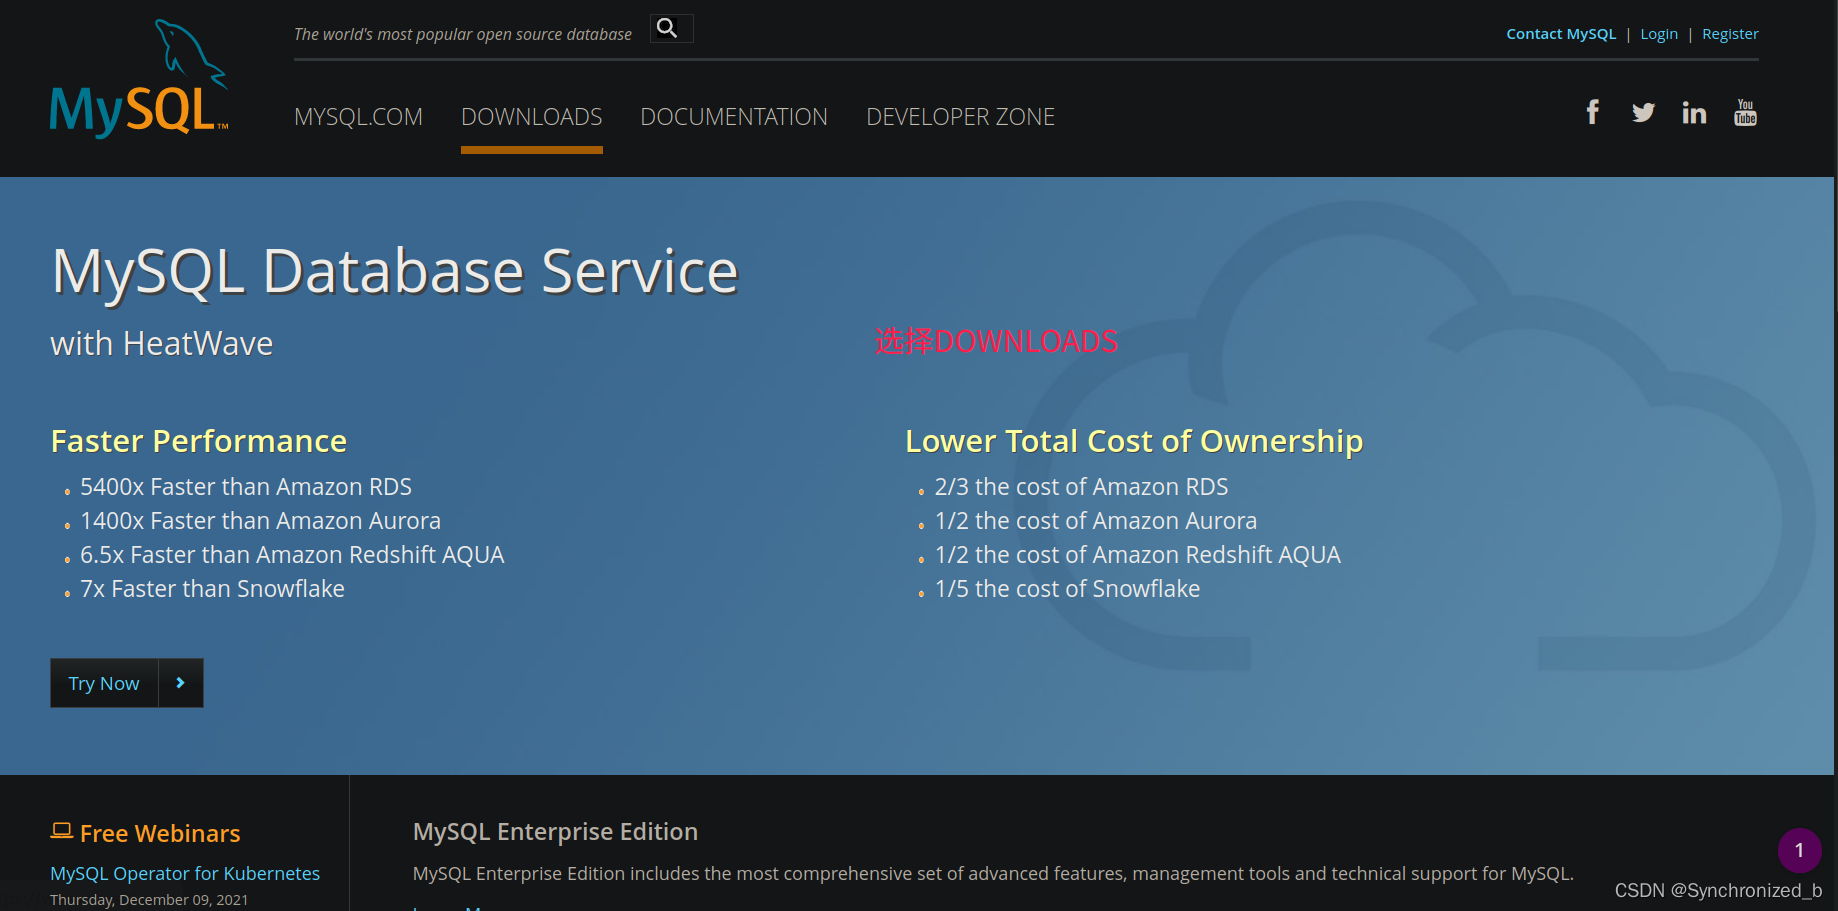Click '5400x Faster than Amazon RDS' text
This screenshot has width=1838, height=911.
[x=246, y=487]
